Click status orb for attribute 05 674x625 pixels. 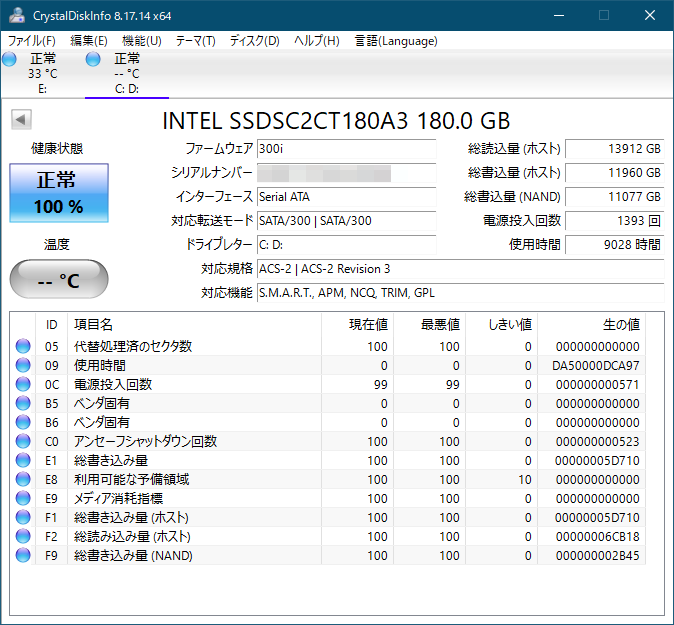(x=23, y=346)
